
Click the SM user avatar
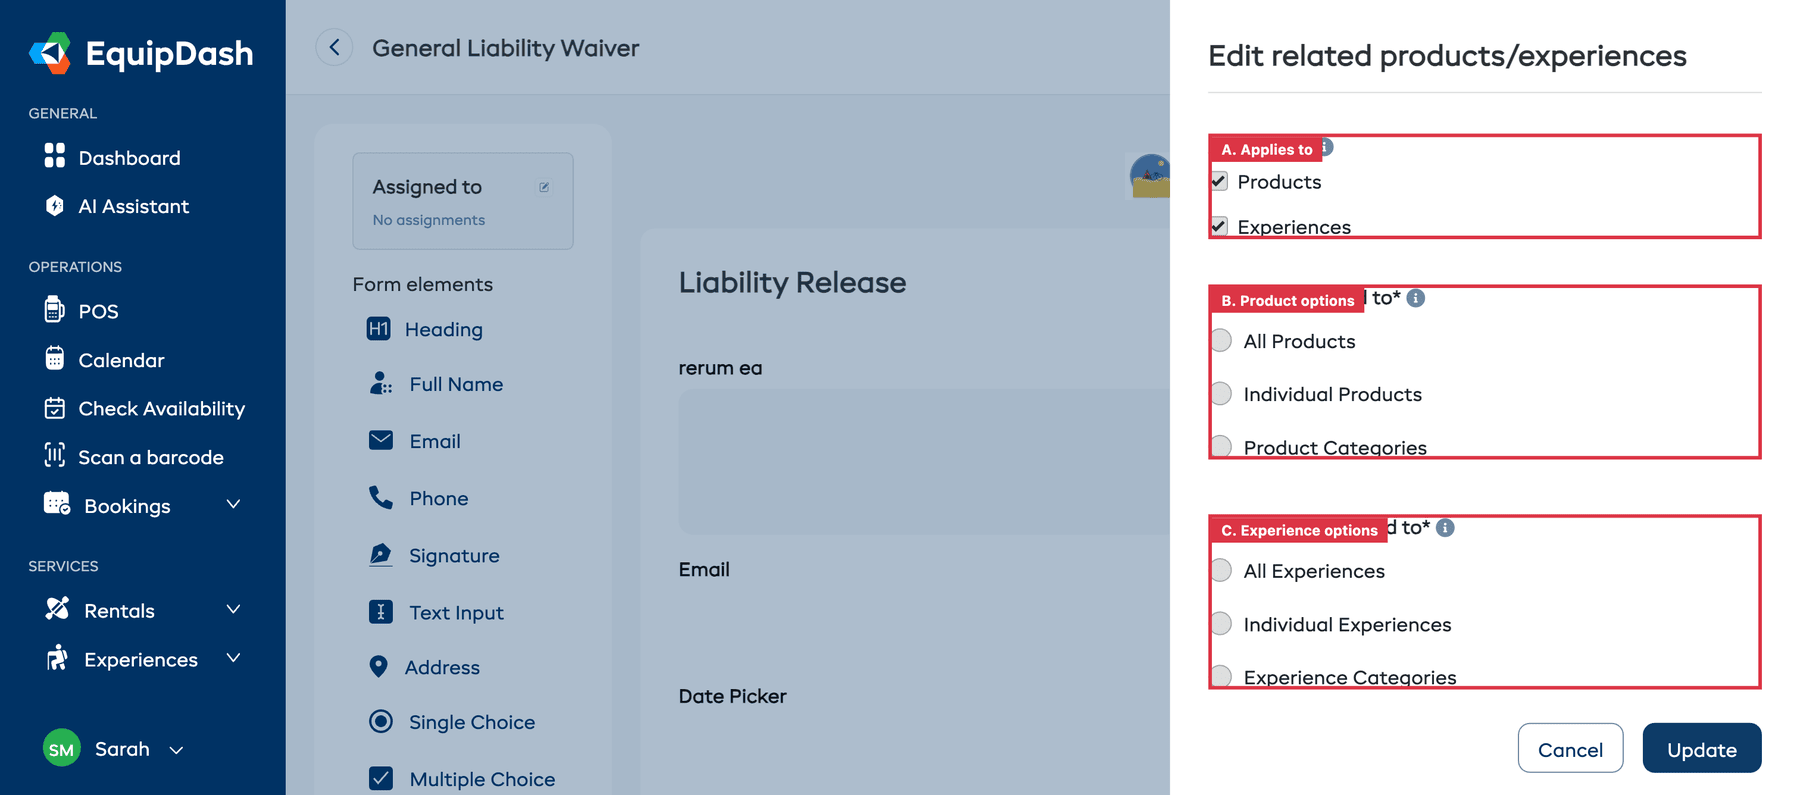click(x=62, y=748)
